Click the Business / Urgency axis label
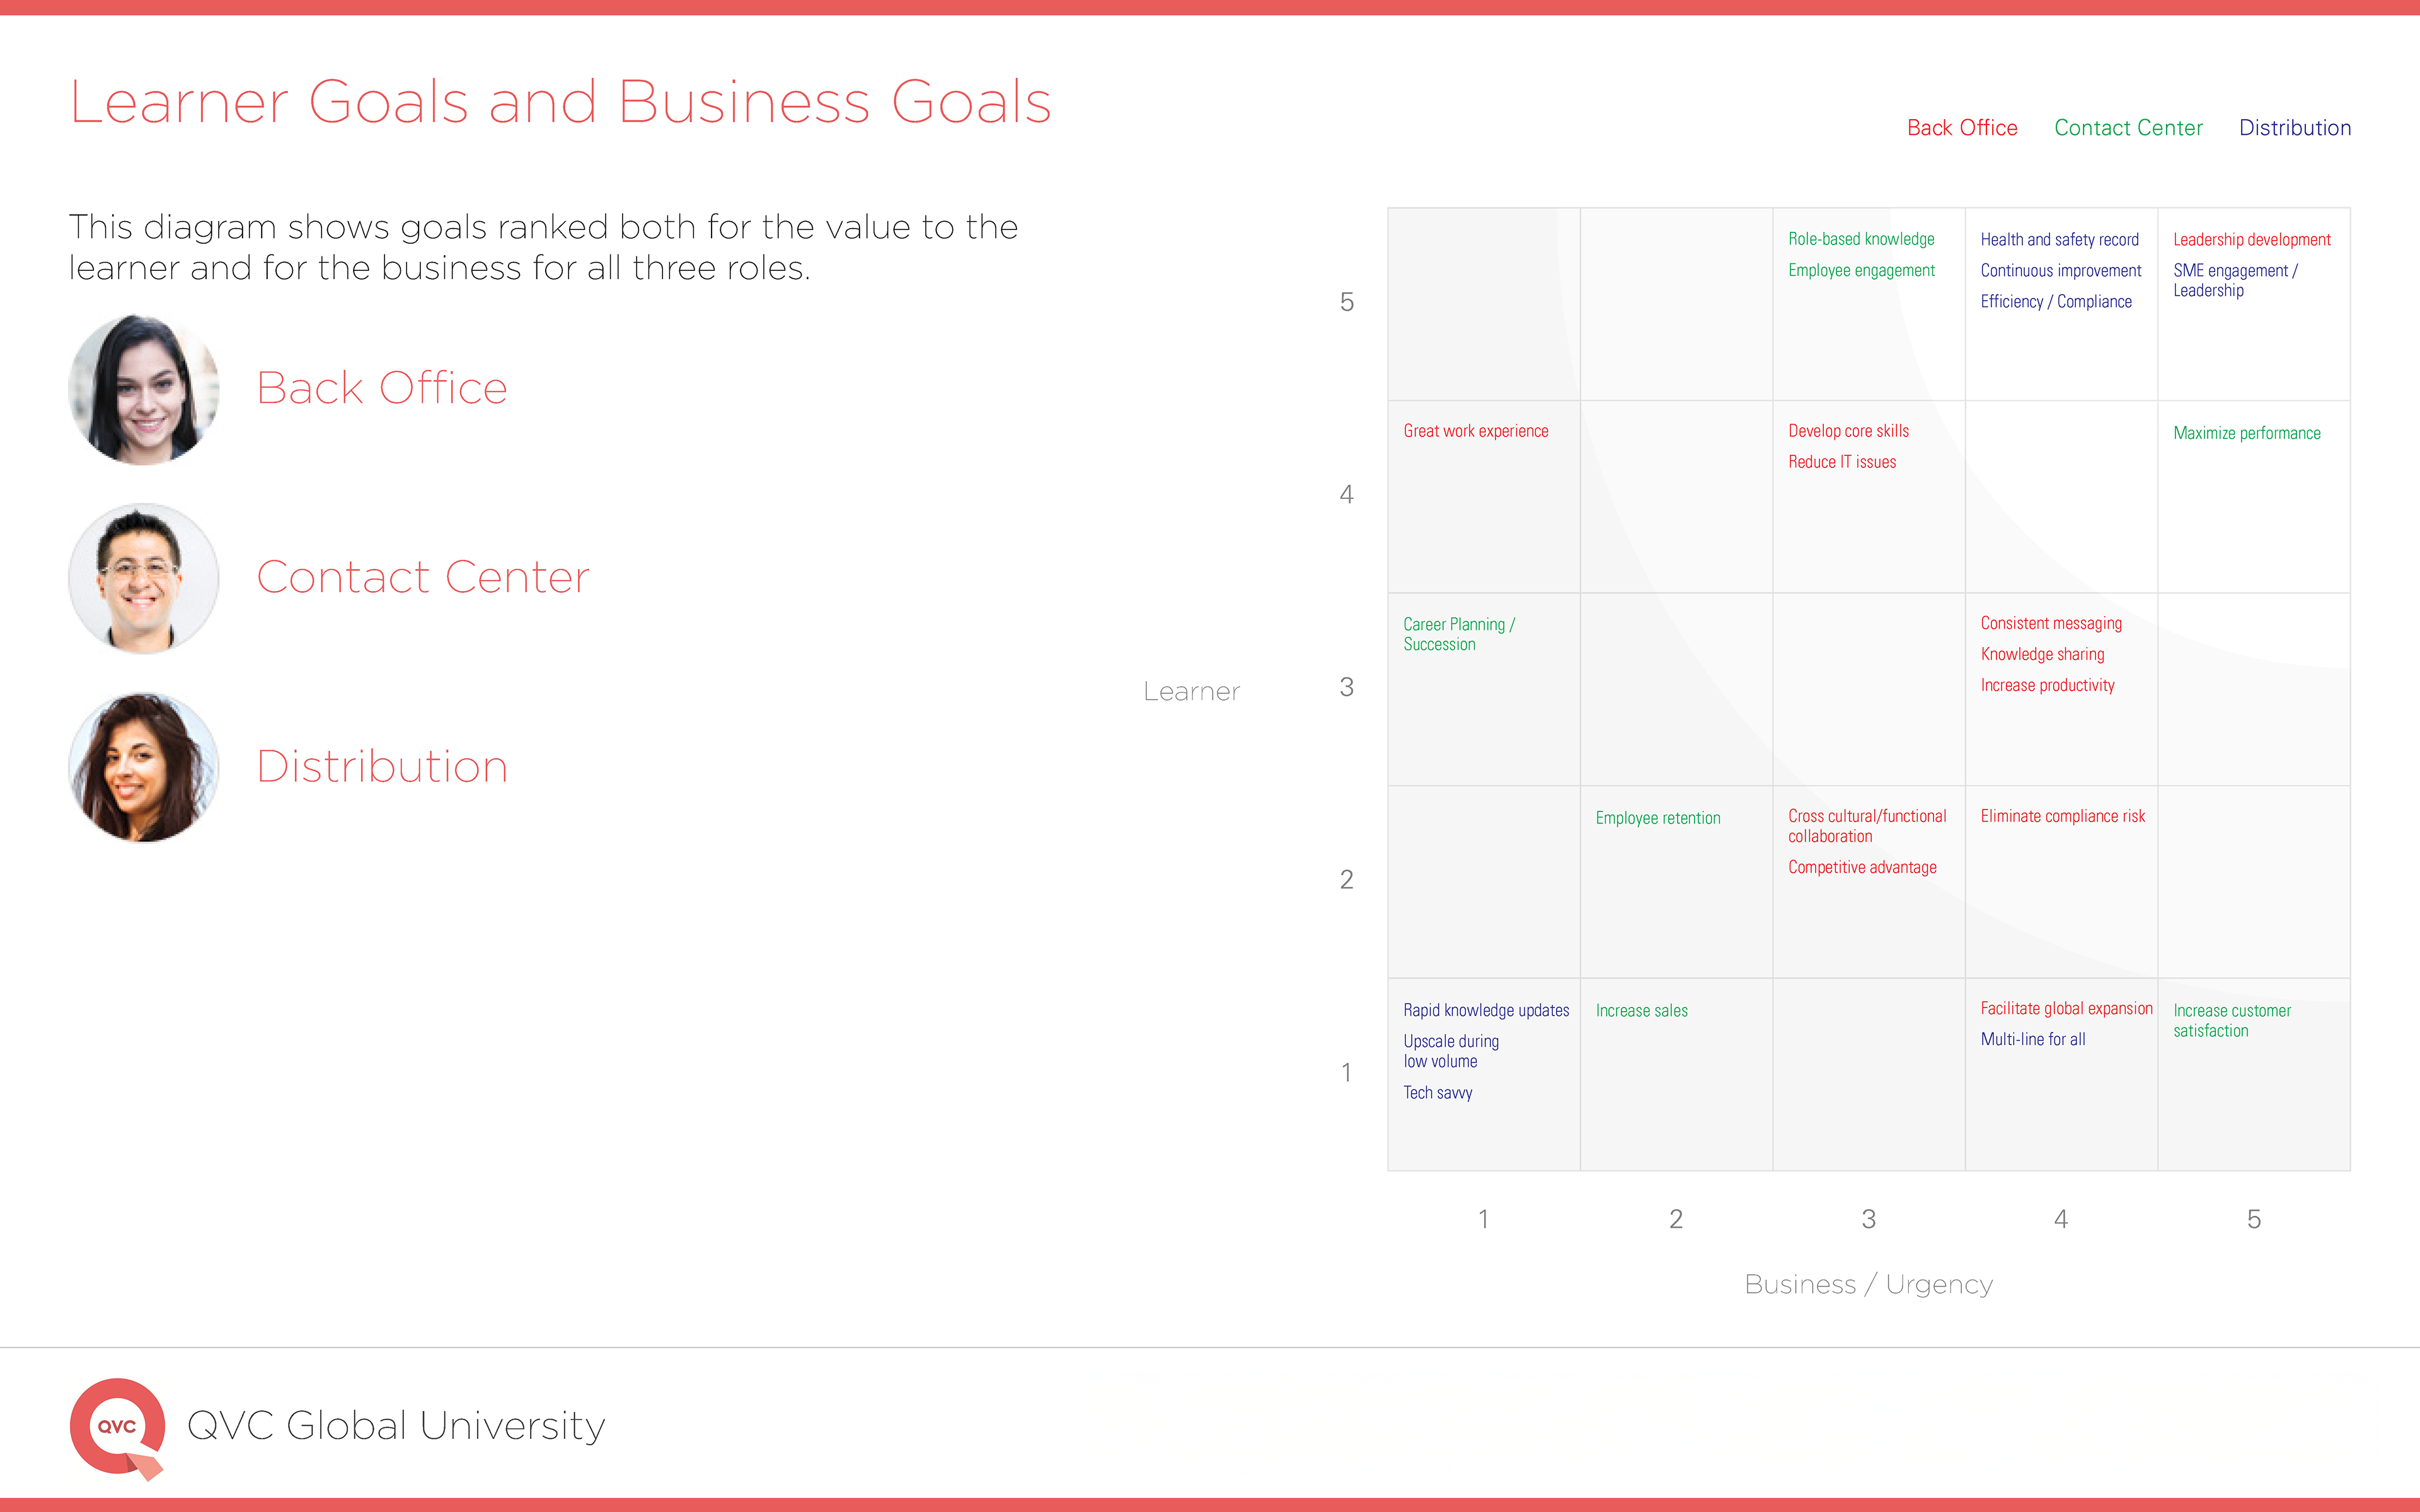This screenshot has width=2420, height=1512. (1868, 1284)
